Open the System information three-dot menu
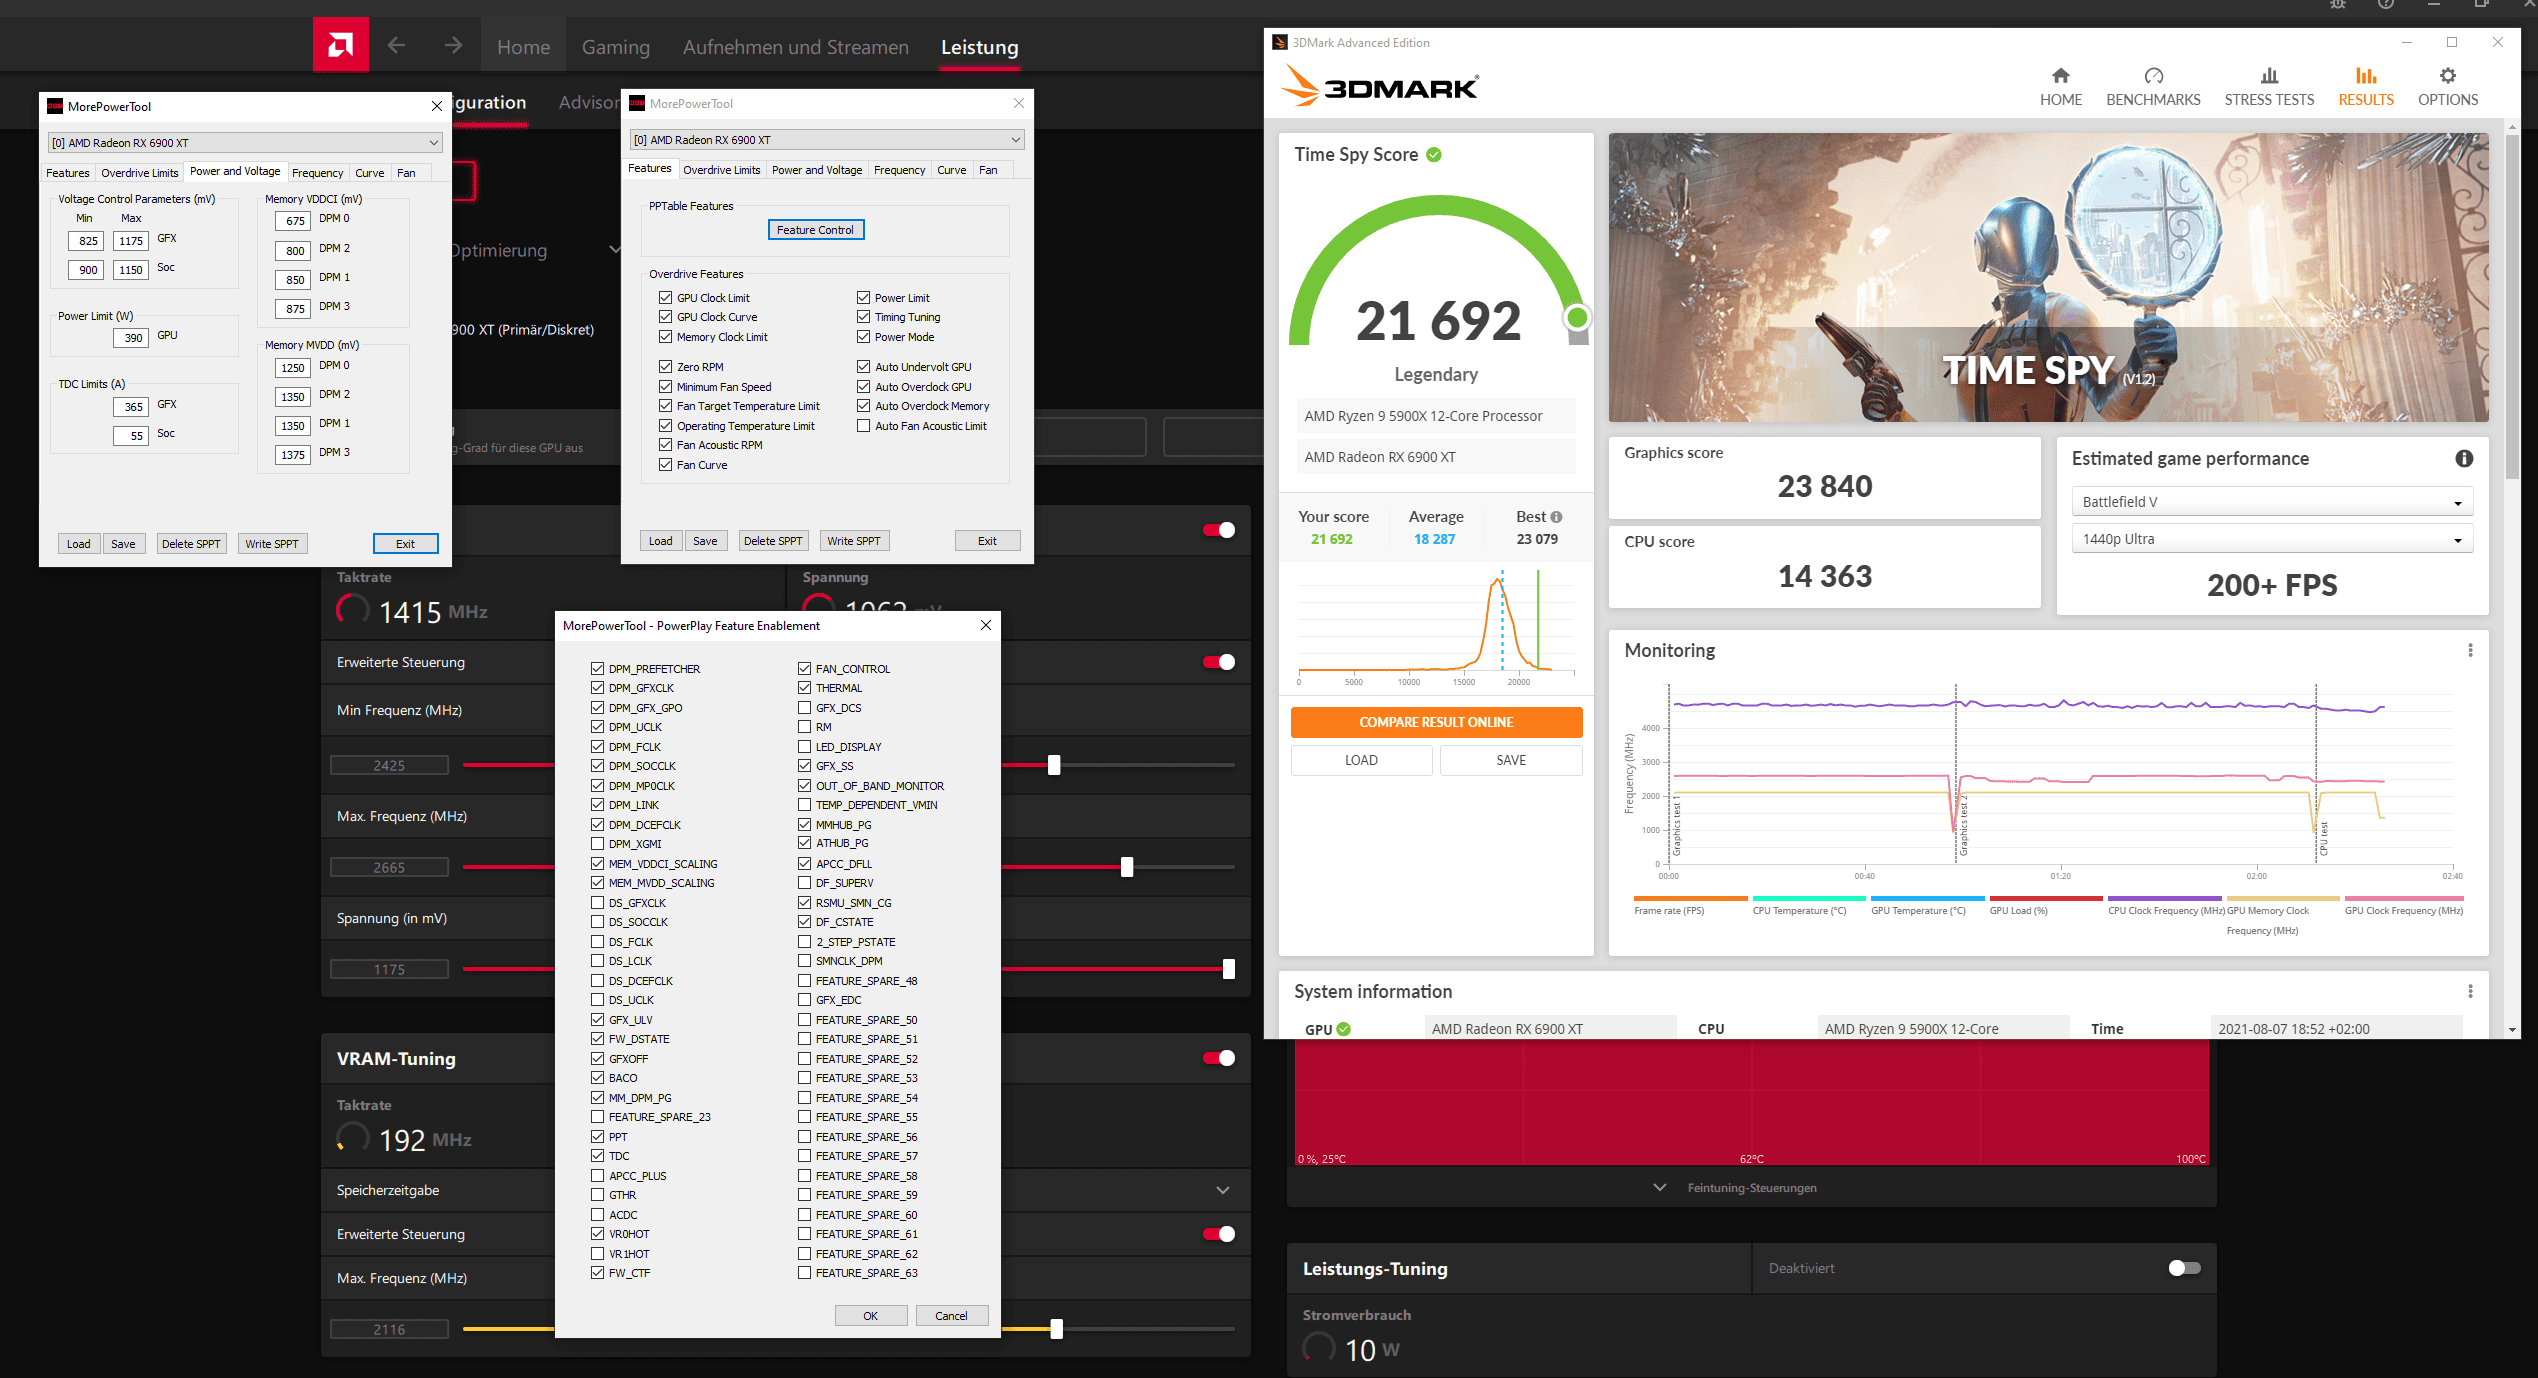 pyautogui.click(x=2470, y=991)
